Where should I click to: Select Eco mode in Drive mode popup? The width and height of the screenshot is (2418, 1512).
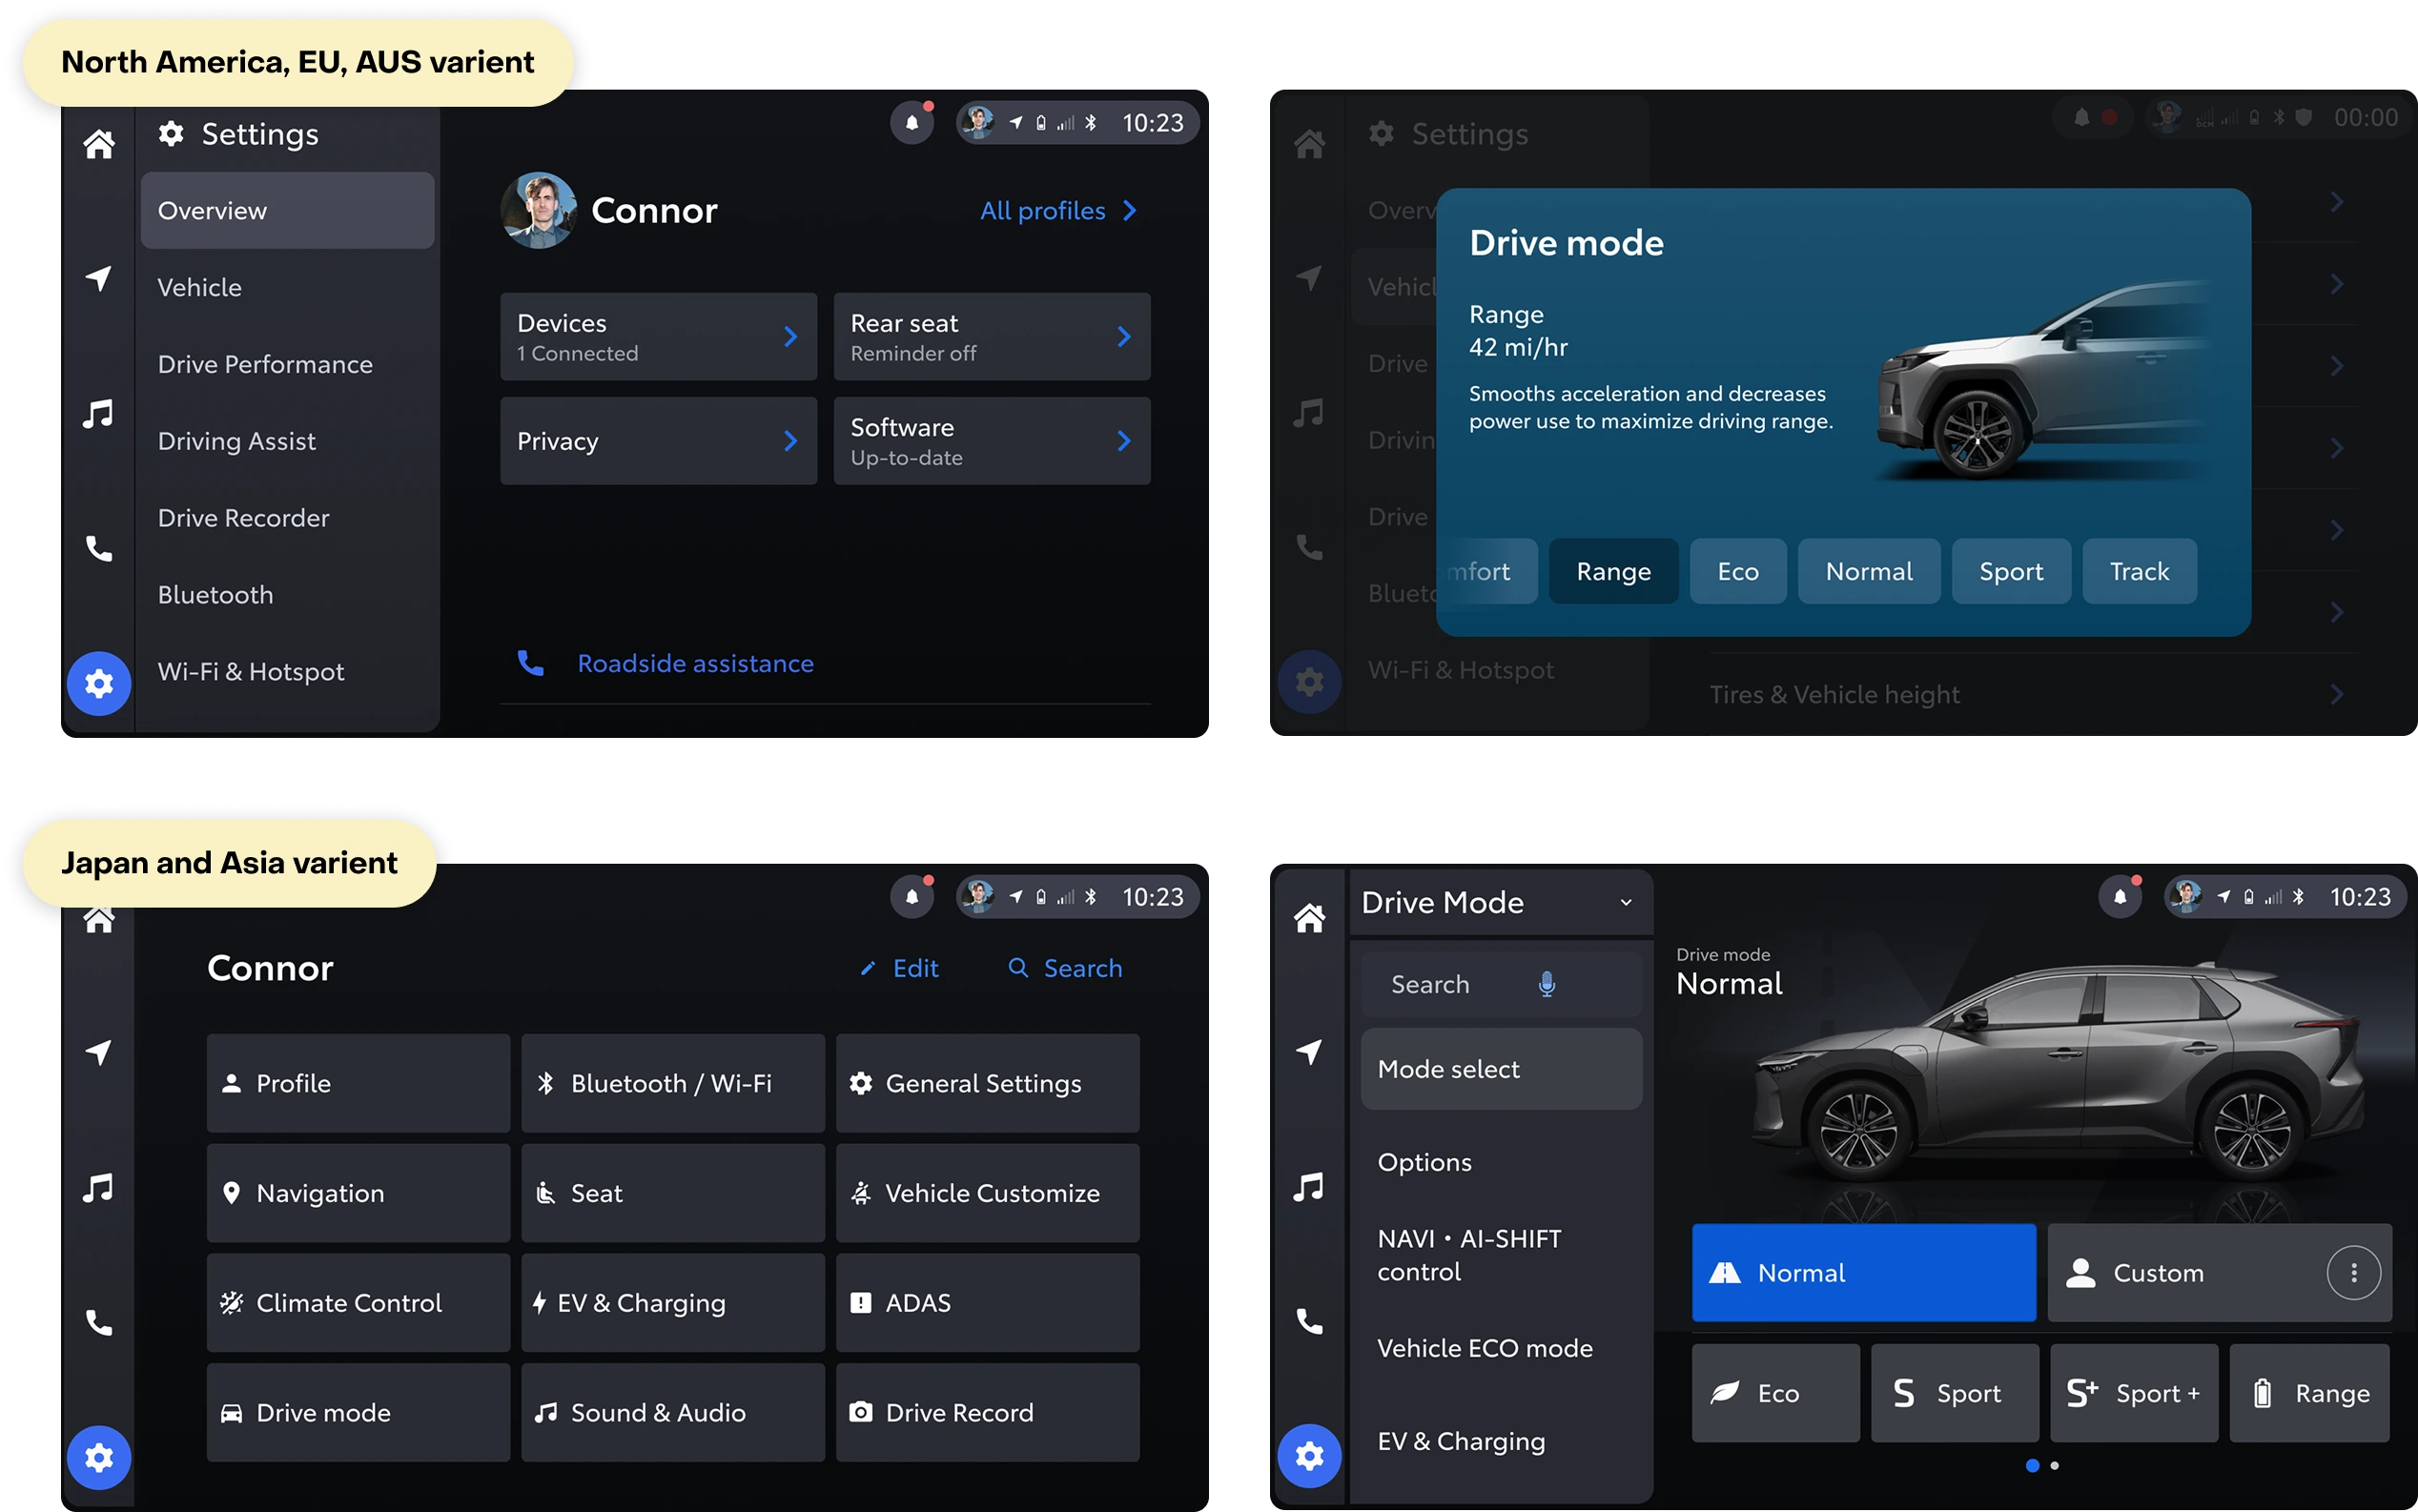tap(1737, 571)
